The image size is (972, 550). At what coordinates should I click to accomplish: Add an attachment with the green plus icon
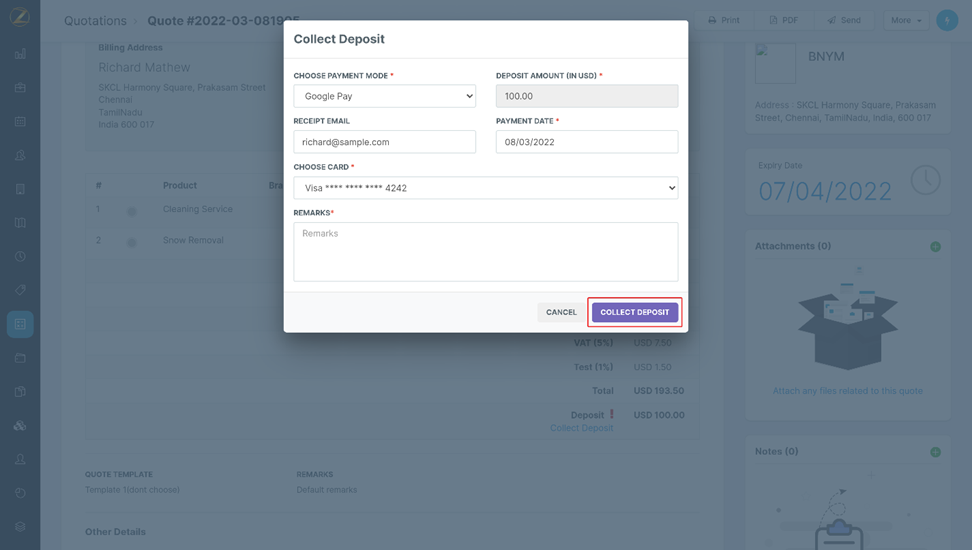tap(935, 246)
